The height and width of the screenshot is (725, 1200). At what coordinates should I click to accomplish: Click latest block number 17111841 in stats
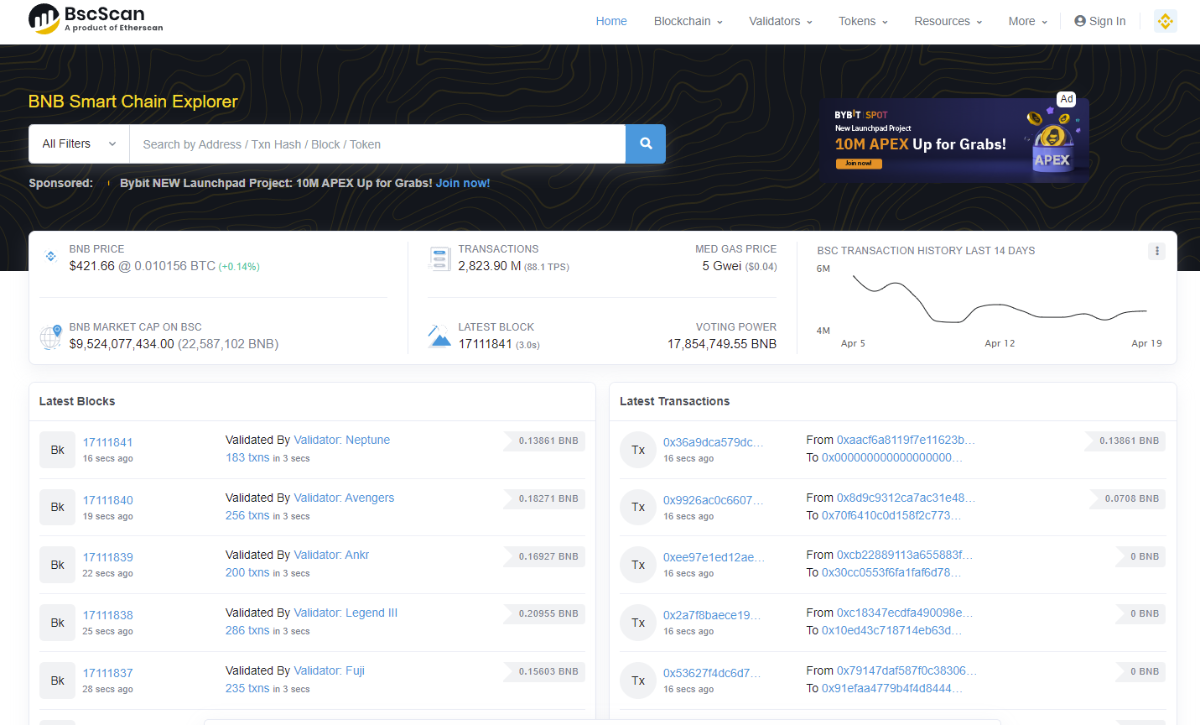(x=485, y=344)
